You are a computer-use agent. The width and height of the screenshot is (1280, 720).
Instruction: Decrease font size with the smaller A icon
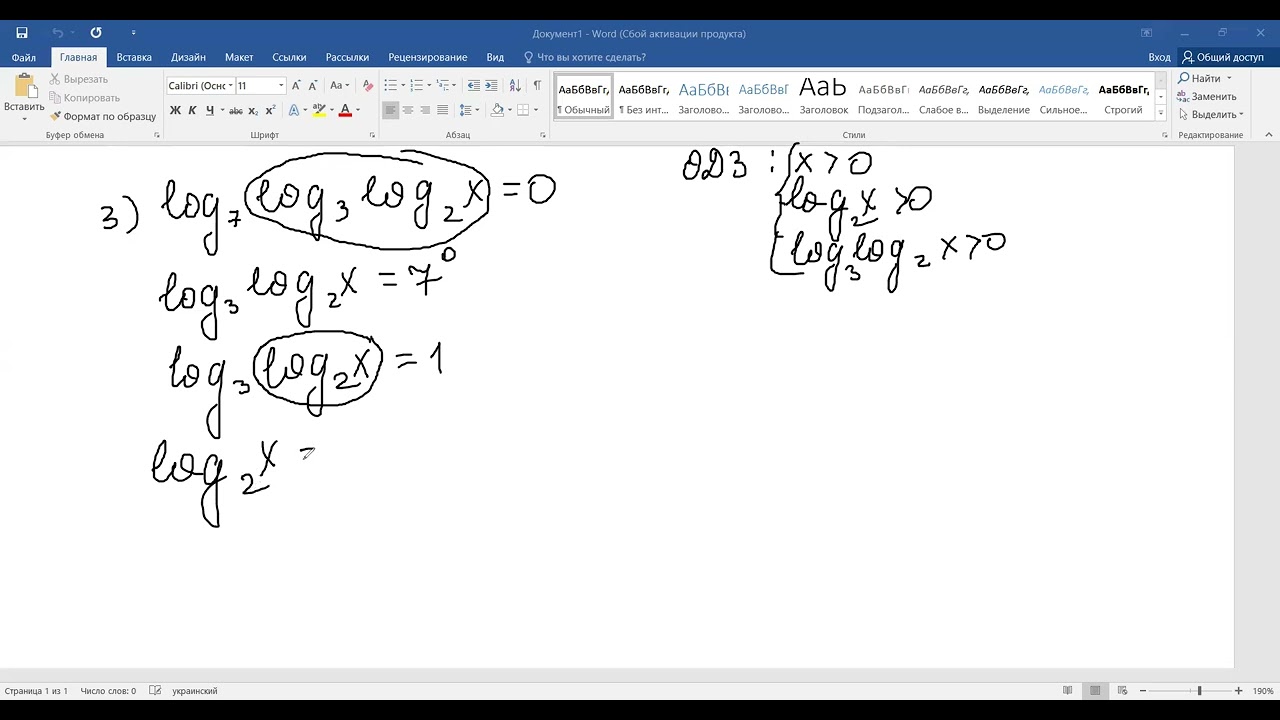click(313, 86)
